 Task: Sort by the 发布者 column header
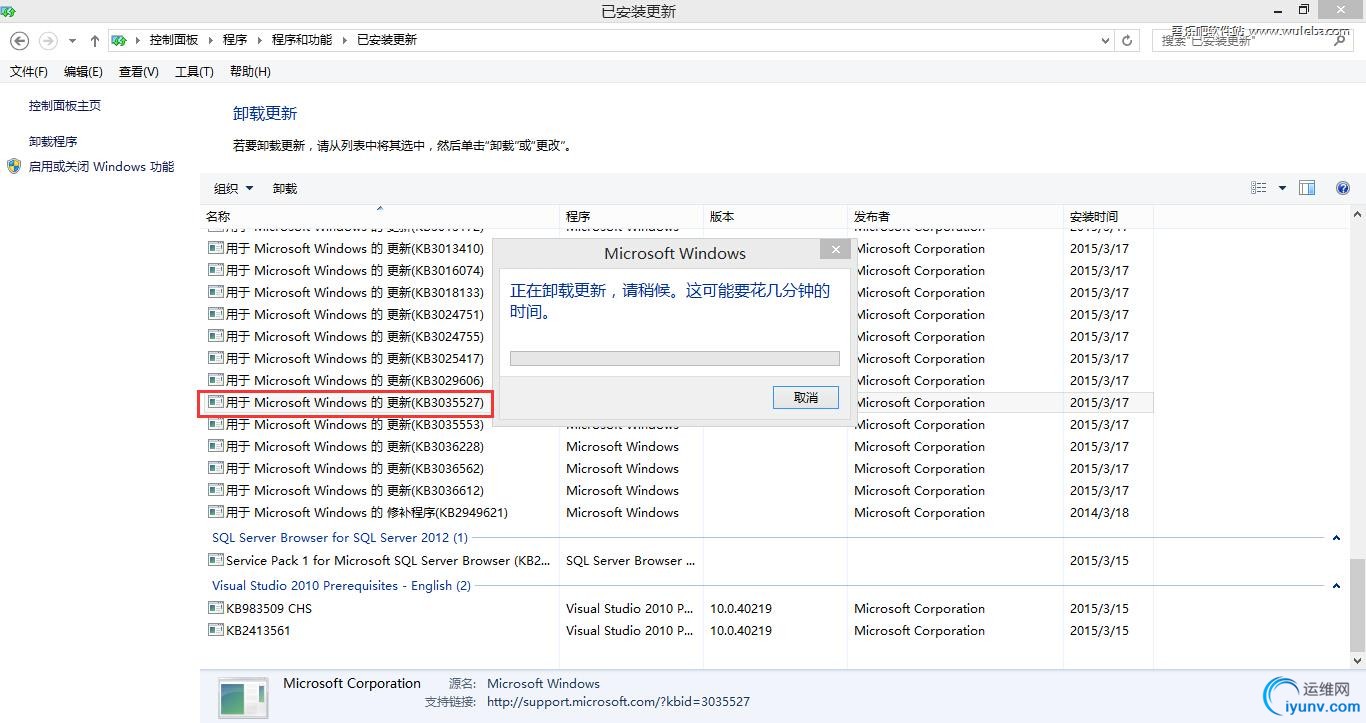(x=955, y=217)
